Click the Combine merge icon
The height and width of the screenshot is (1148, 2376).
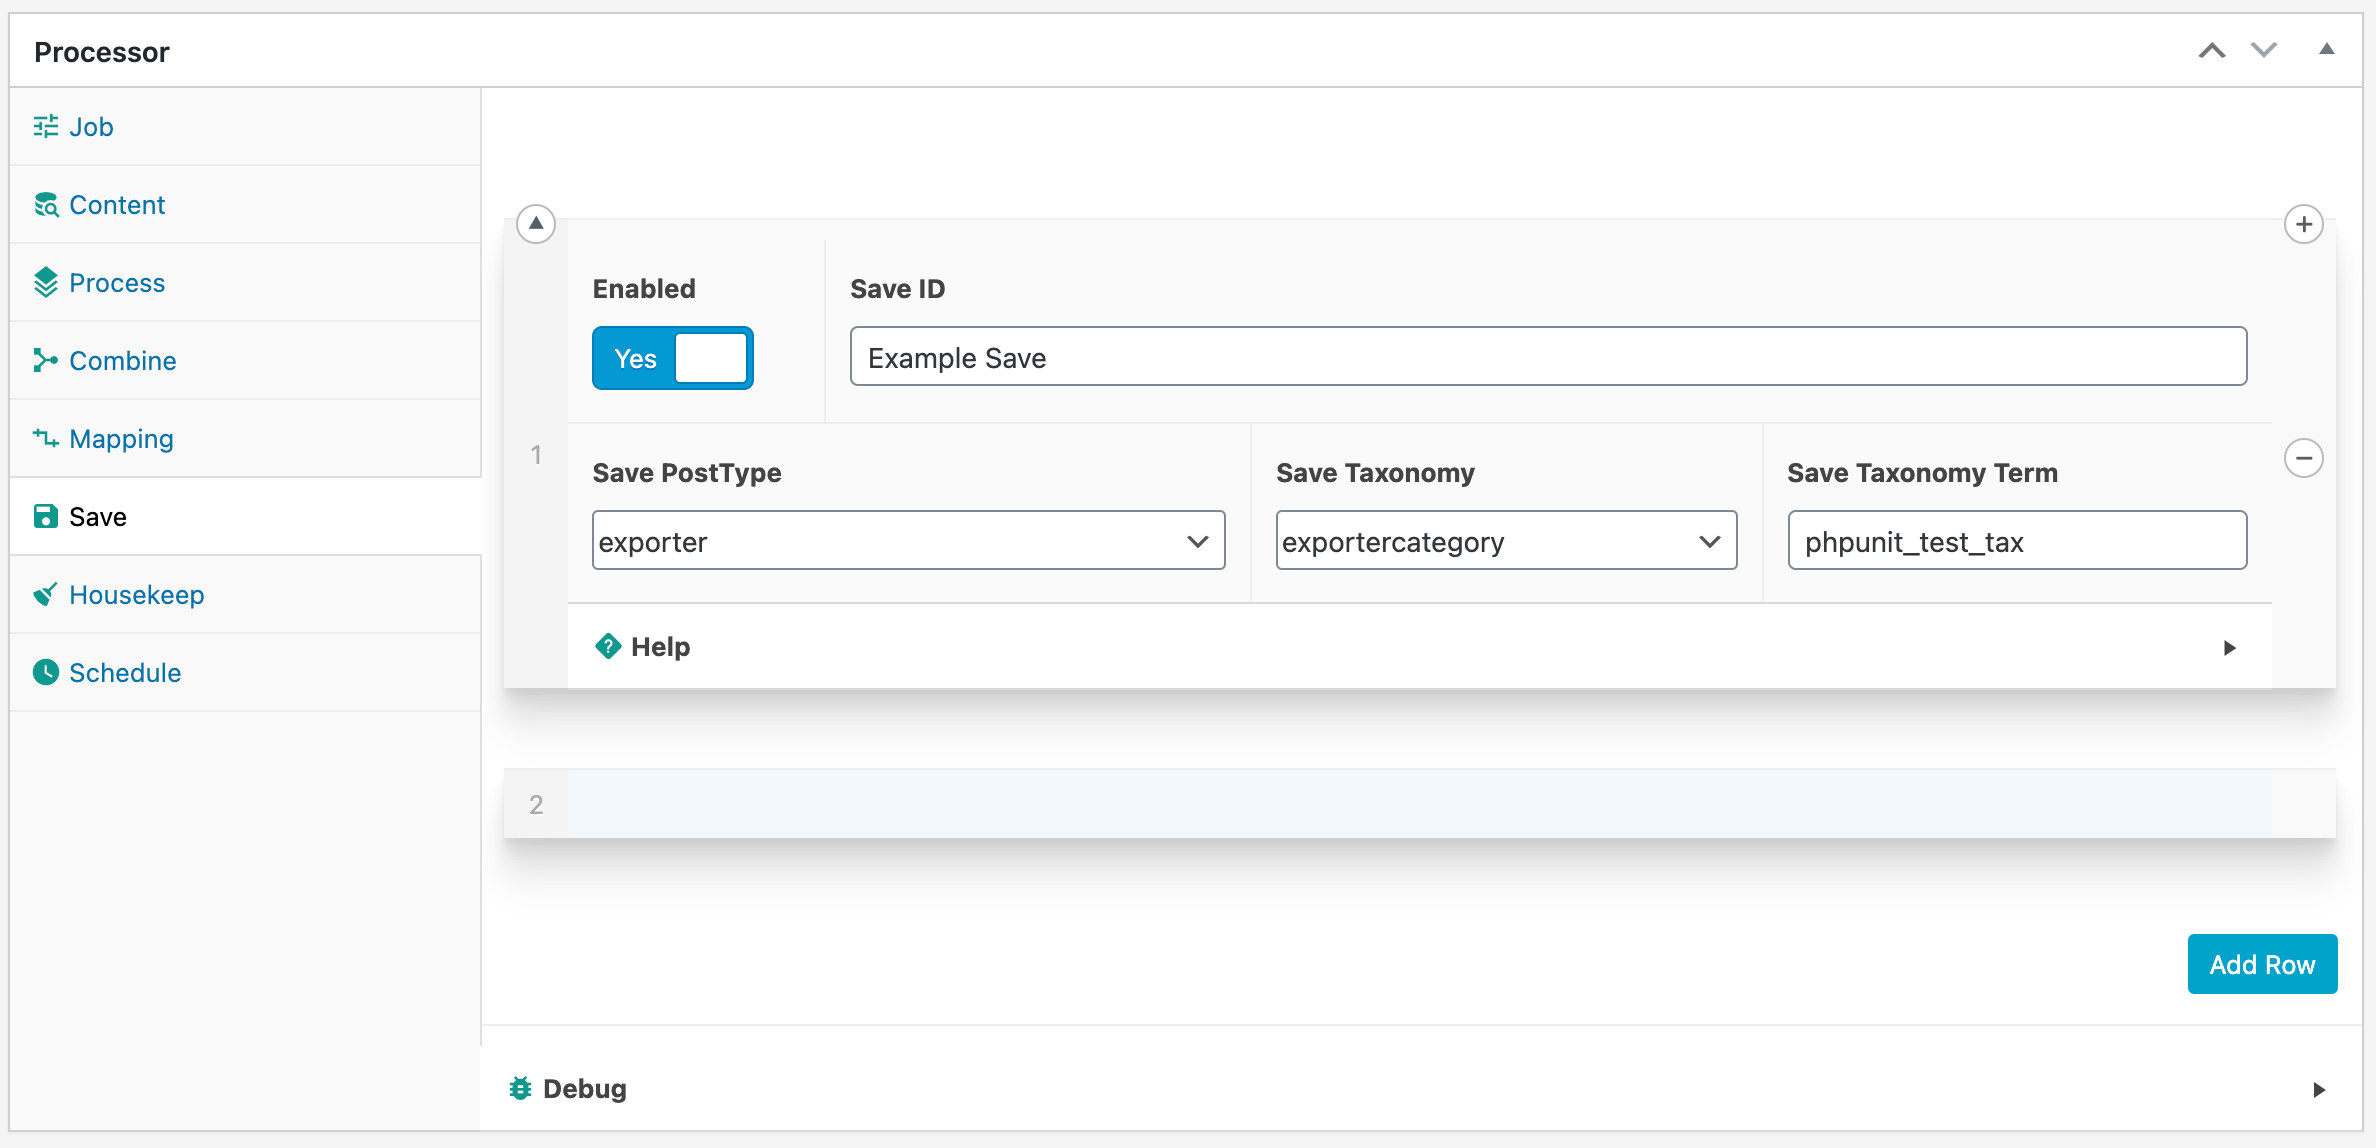pyautogui.click(x=46, y=361)
